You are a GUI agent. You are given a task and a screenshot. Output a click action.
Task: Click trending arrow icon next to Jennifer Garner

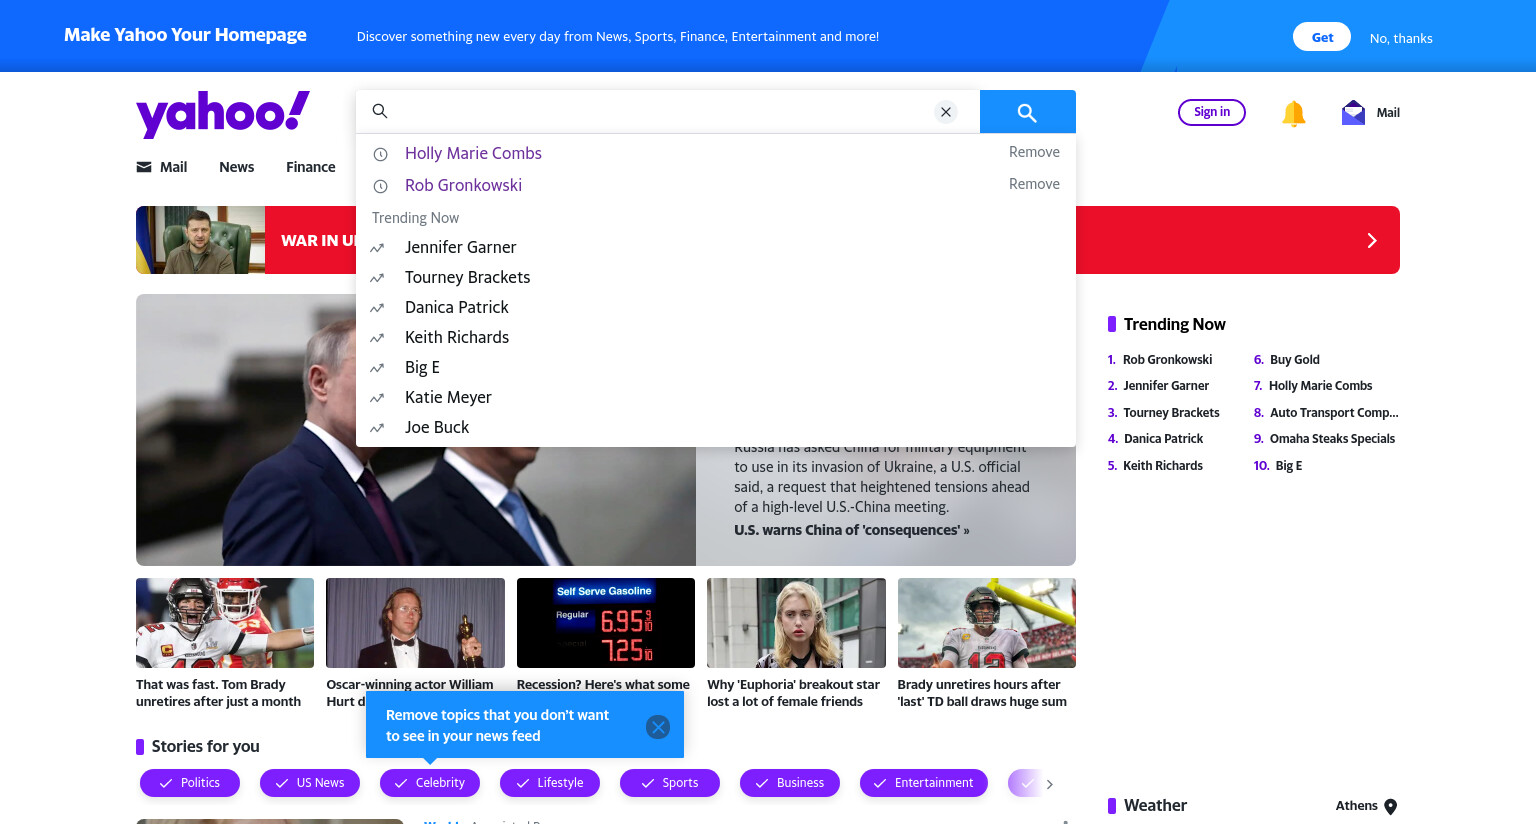tap(377, 248)
